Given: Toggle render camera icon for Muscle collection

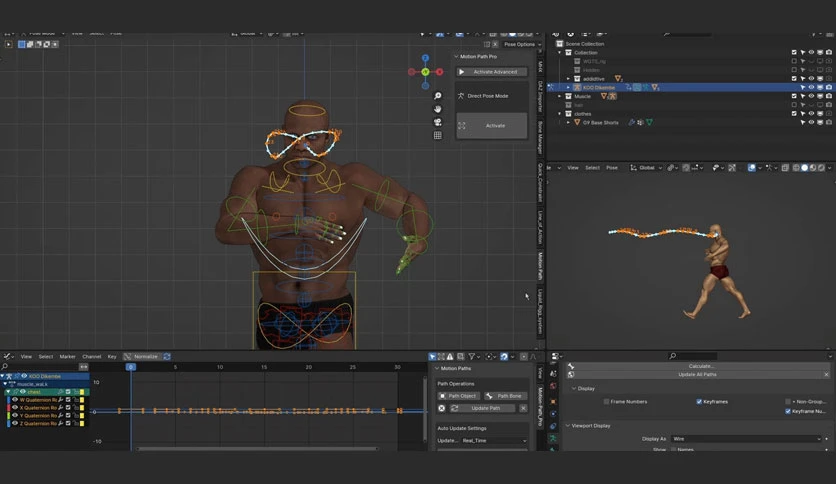Looking at the screenshot, I should pos(829,96).
